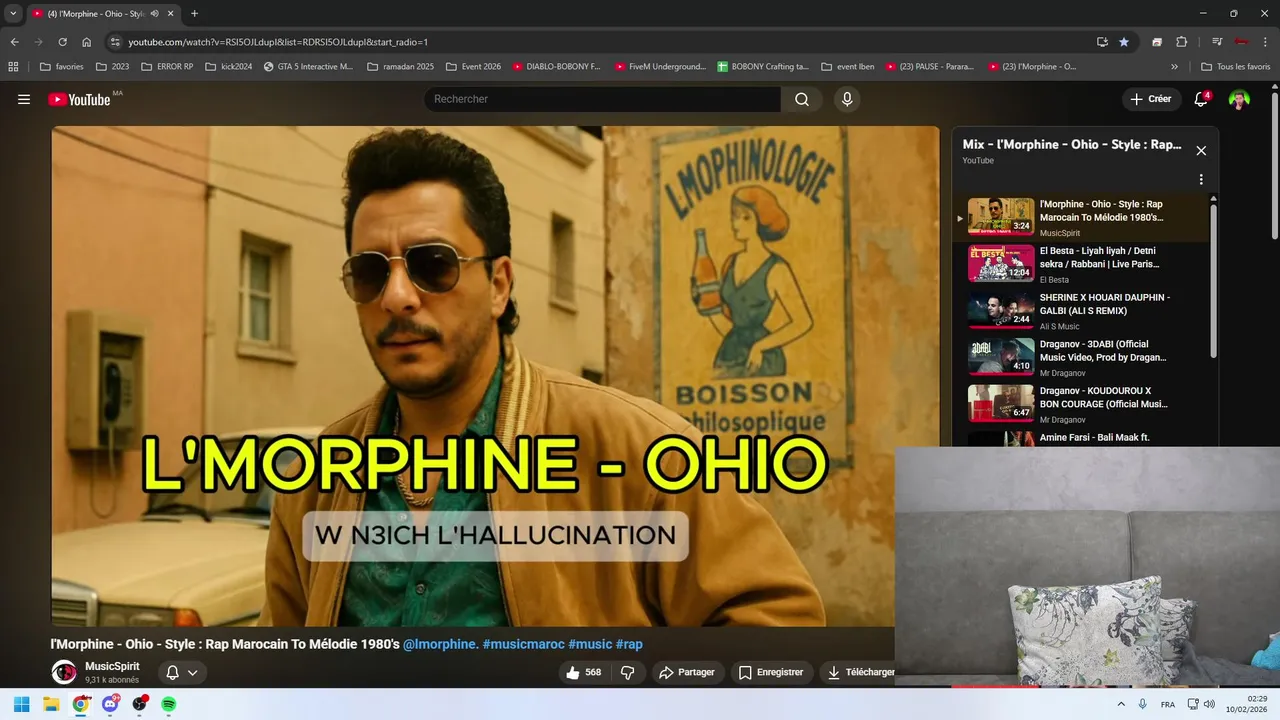Open the kick2024 bookmark folder
Image resolution: width=1280 pixels, height=720 pixels.
(228, 67)
